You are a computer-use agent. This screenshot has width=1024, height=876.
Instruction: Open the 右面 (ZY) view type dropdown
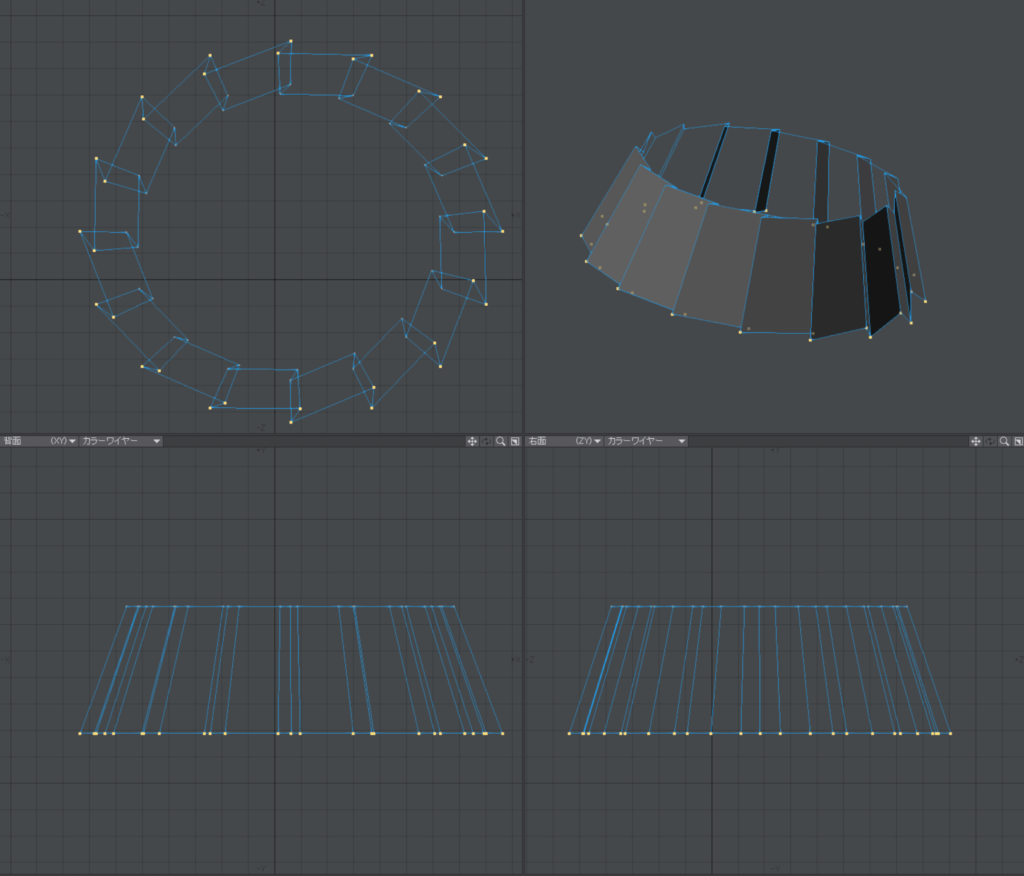564,441
